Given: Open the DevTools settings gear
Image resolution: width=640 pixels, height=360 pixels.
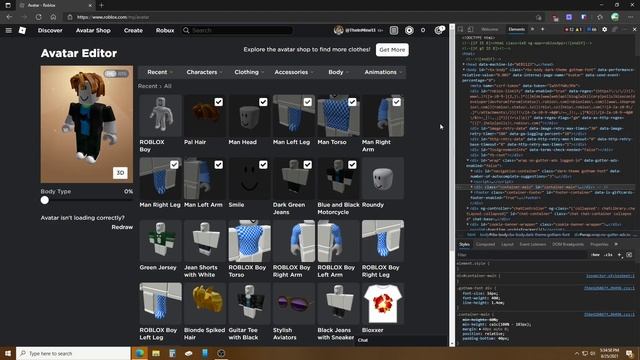Looking at the screenshot, I should tap(604, 29).
